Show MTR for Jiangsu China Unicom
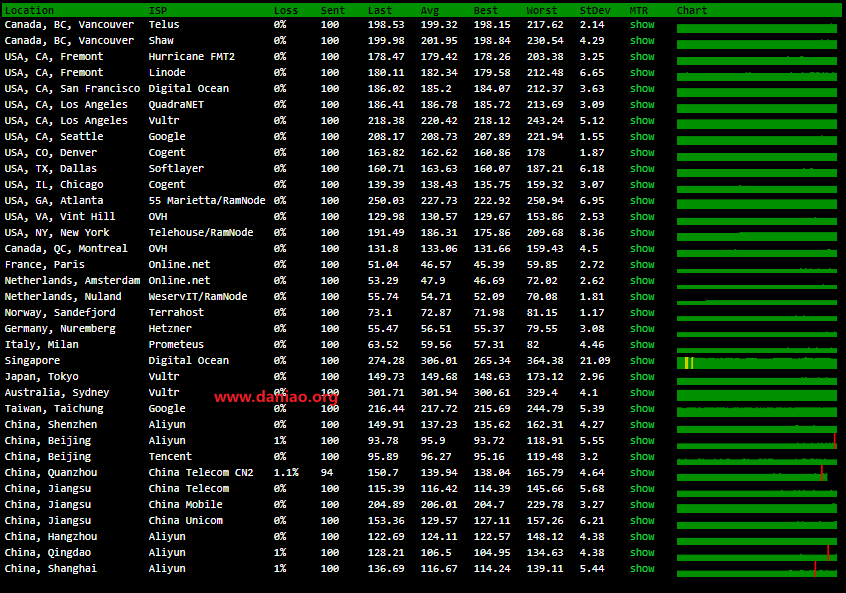The height and width of the screenshot is (593, 846). tap(642, 521)
